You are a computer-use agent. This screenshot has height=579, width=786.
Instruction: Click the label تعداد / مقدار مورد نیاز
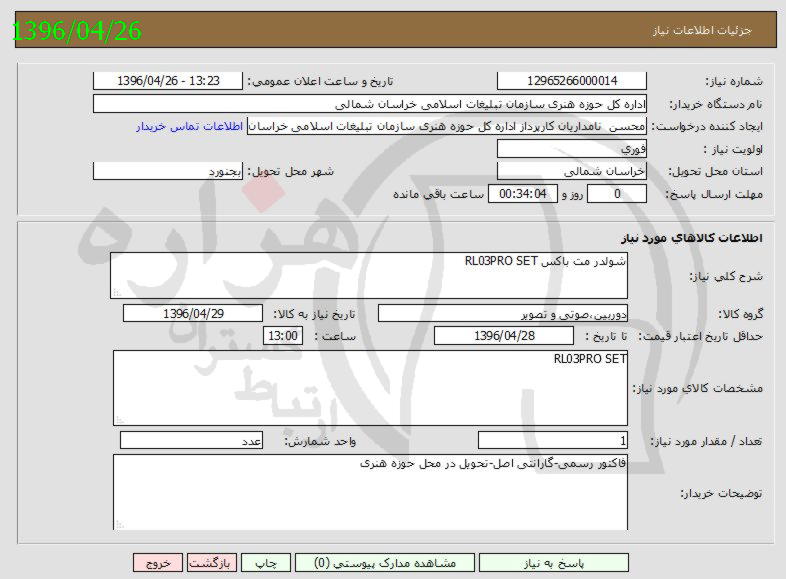tap(707, 441)
